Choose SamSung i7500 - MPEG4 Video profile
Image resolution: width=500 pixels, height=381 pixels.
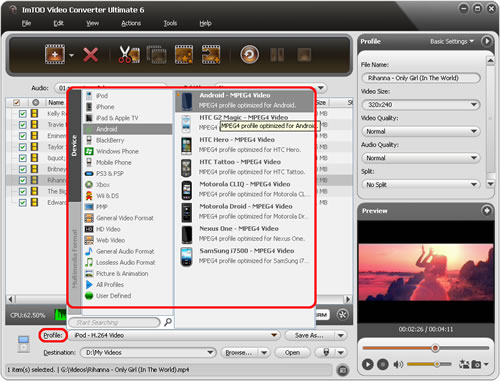pyautogui.click(x=245, y=256)
